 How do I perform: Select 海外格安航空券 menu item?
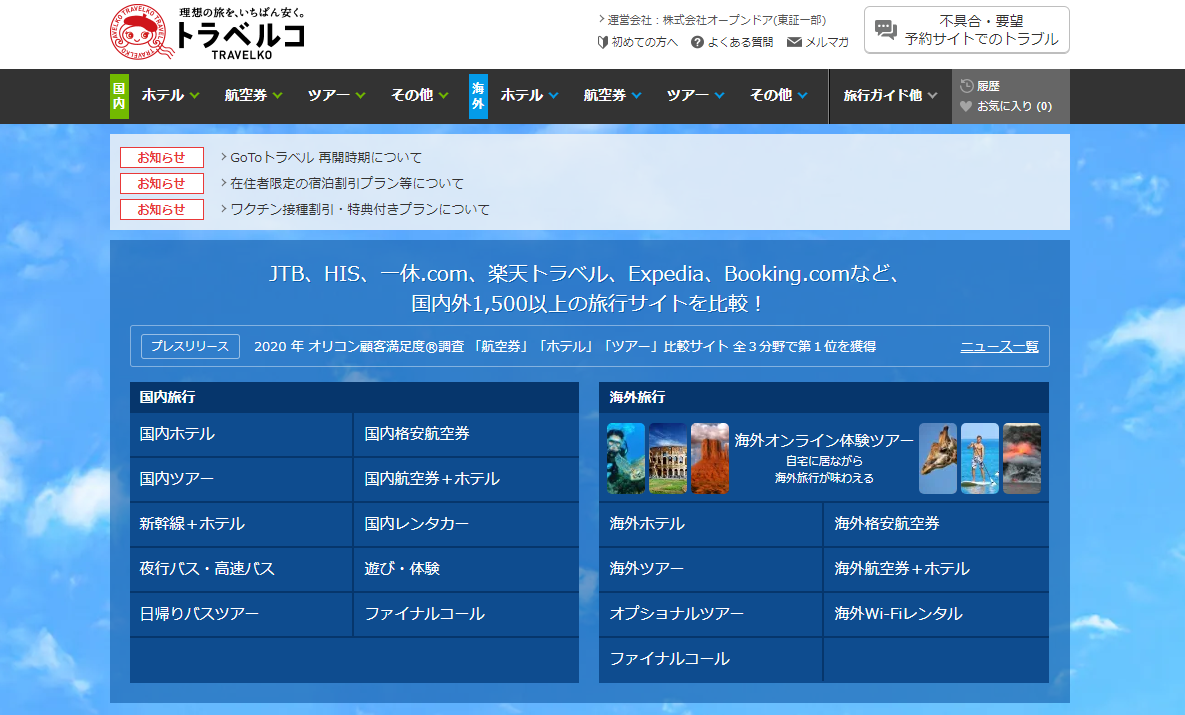pos(936,524)
